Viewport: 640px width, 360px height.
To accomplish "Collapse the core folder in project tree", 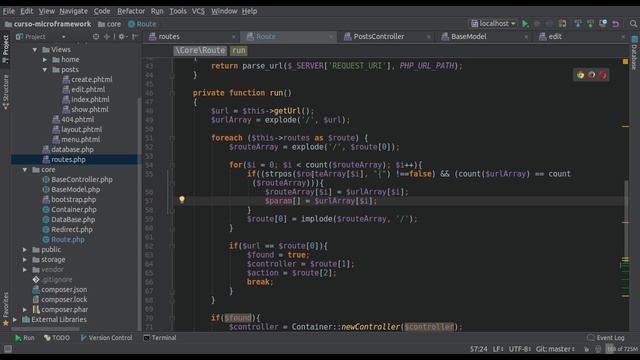I will [25, 169].
